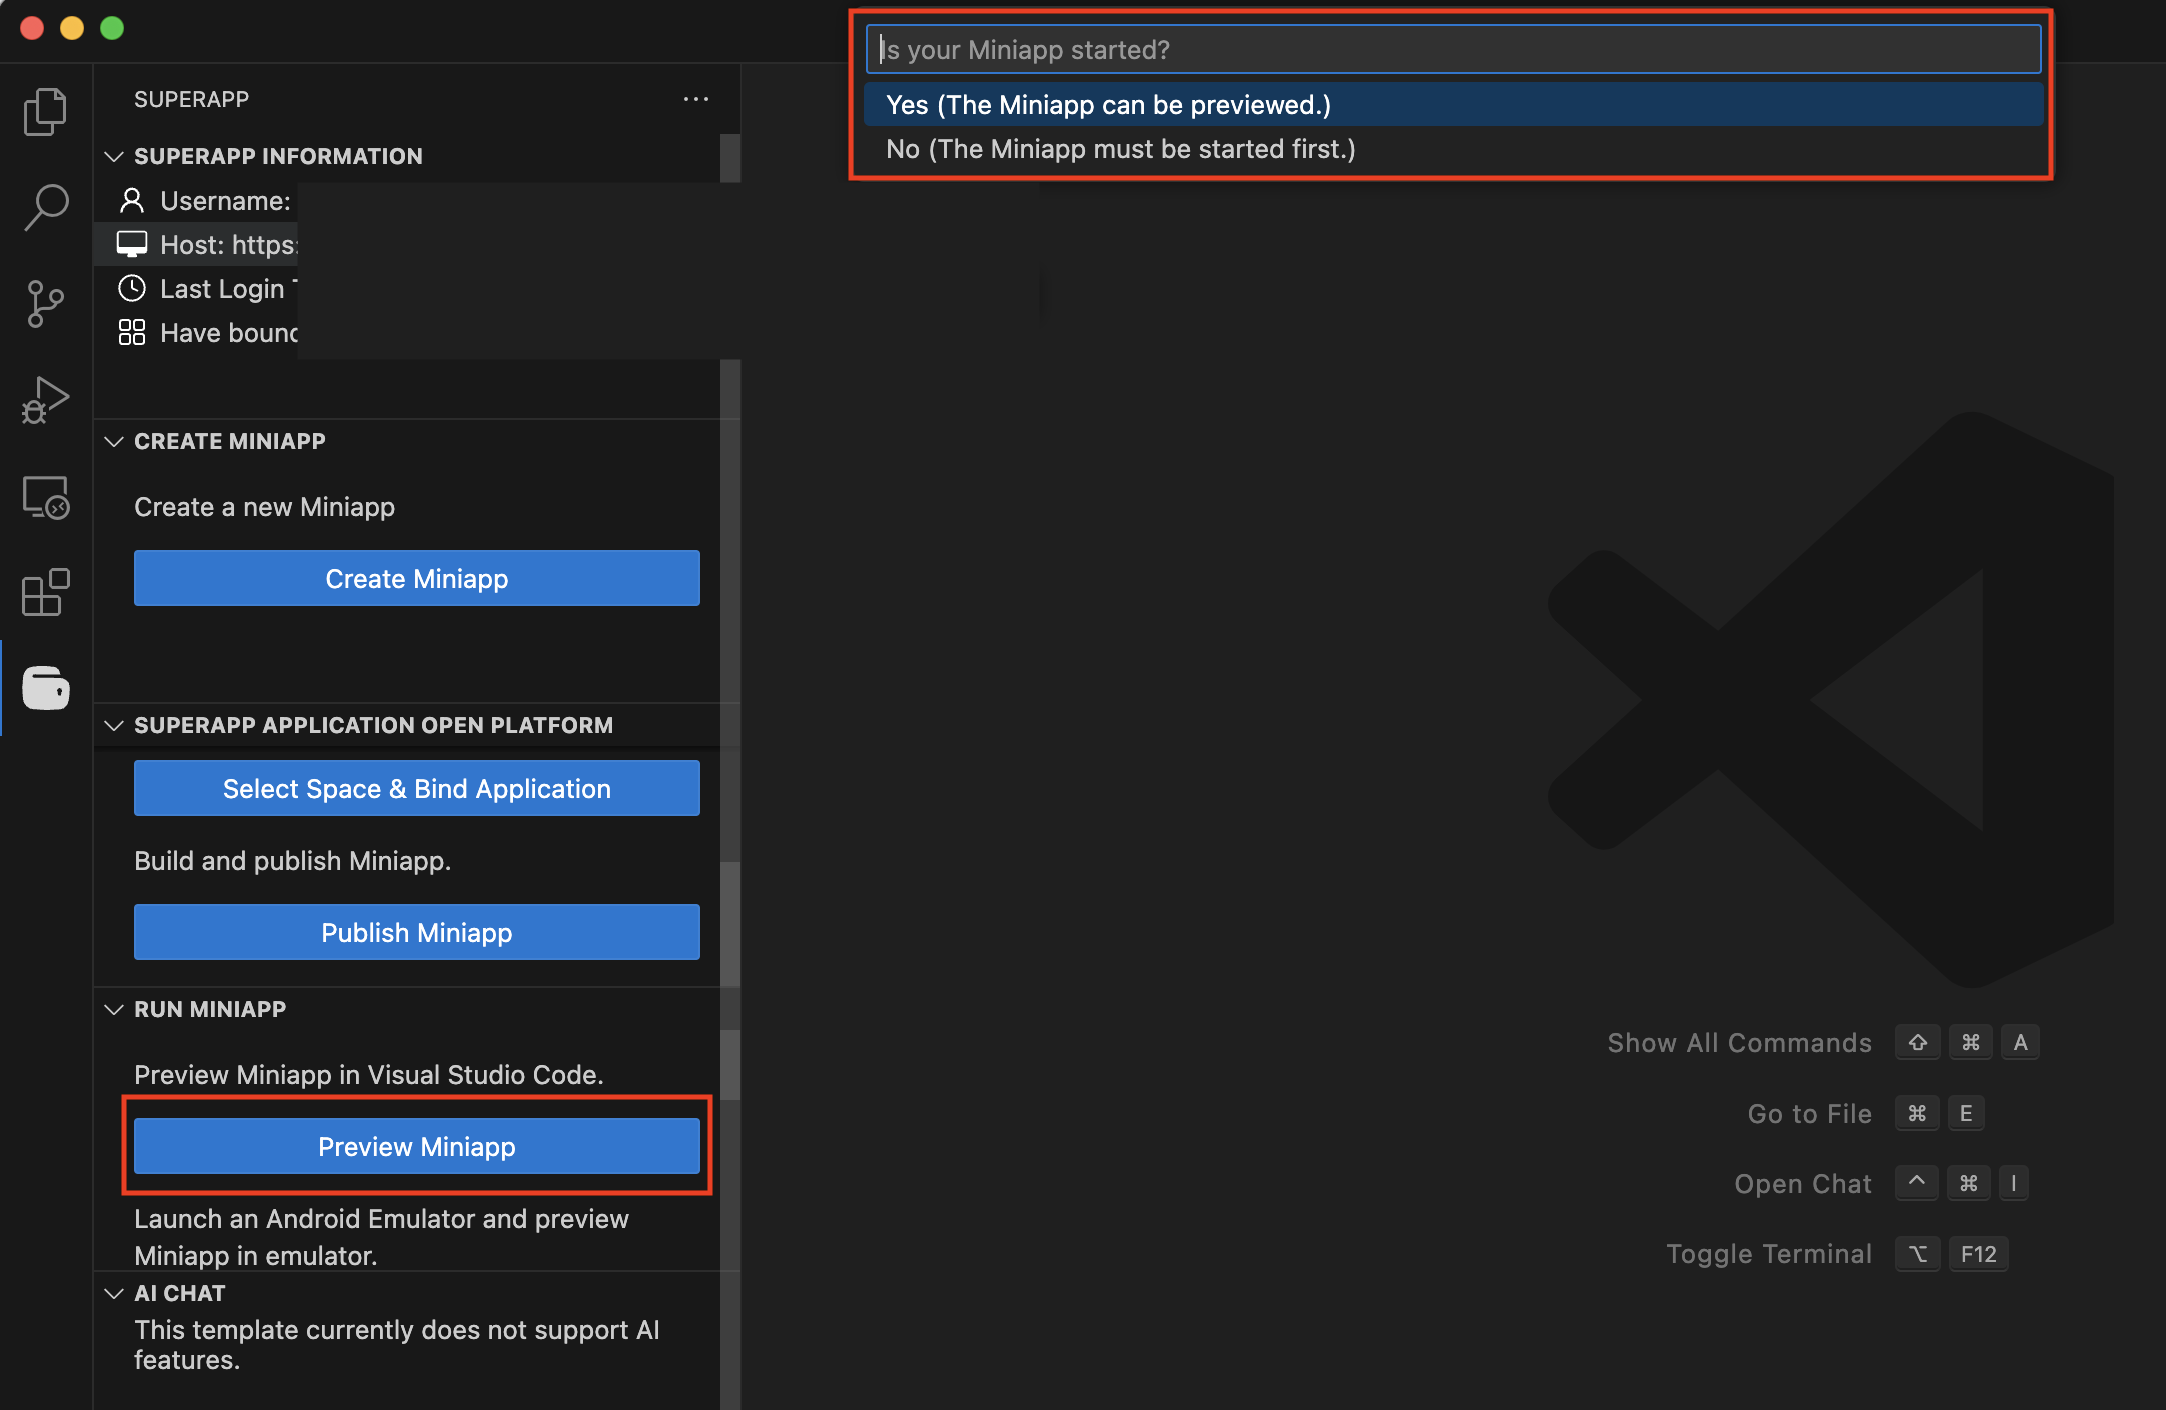This screenshot has width=2166, height=1410.
Task: Collapse SUPERAPP APPLICATION OPEN PLATFORM section
Action: point(114,725)
